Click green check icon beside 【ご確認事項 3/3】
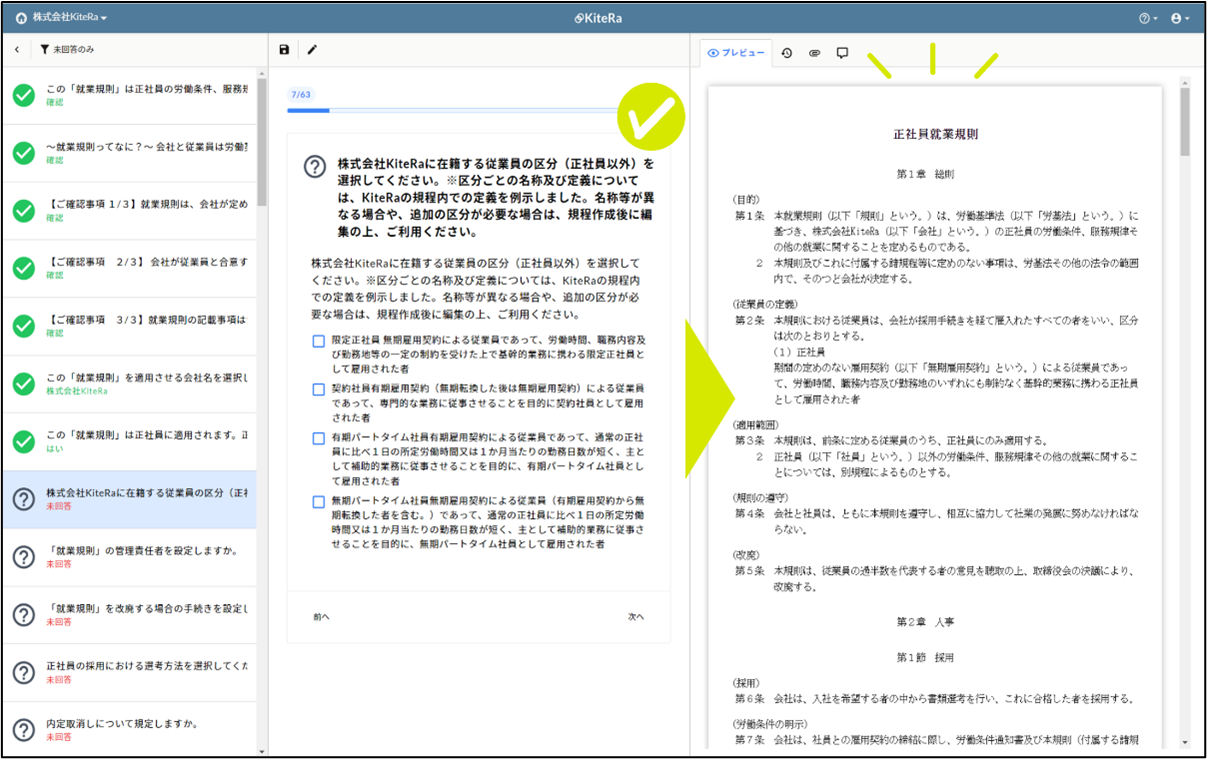 pyautogui.click(x=24, y=326)
